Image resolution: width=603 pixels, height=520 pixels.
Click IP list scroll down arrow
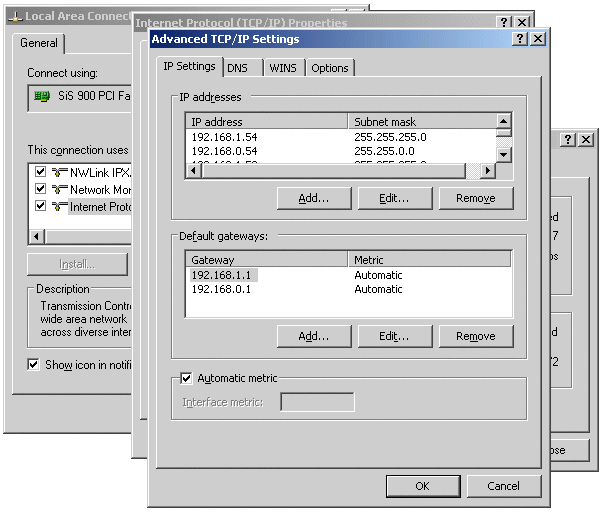click(x=503, y=155)
